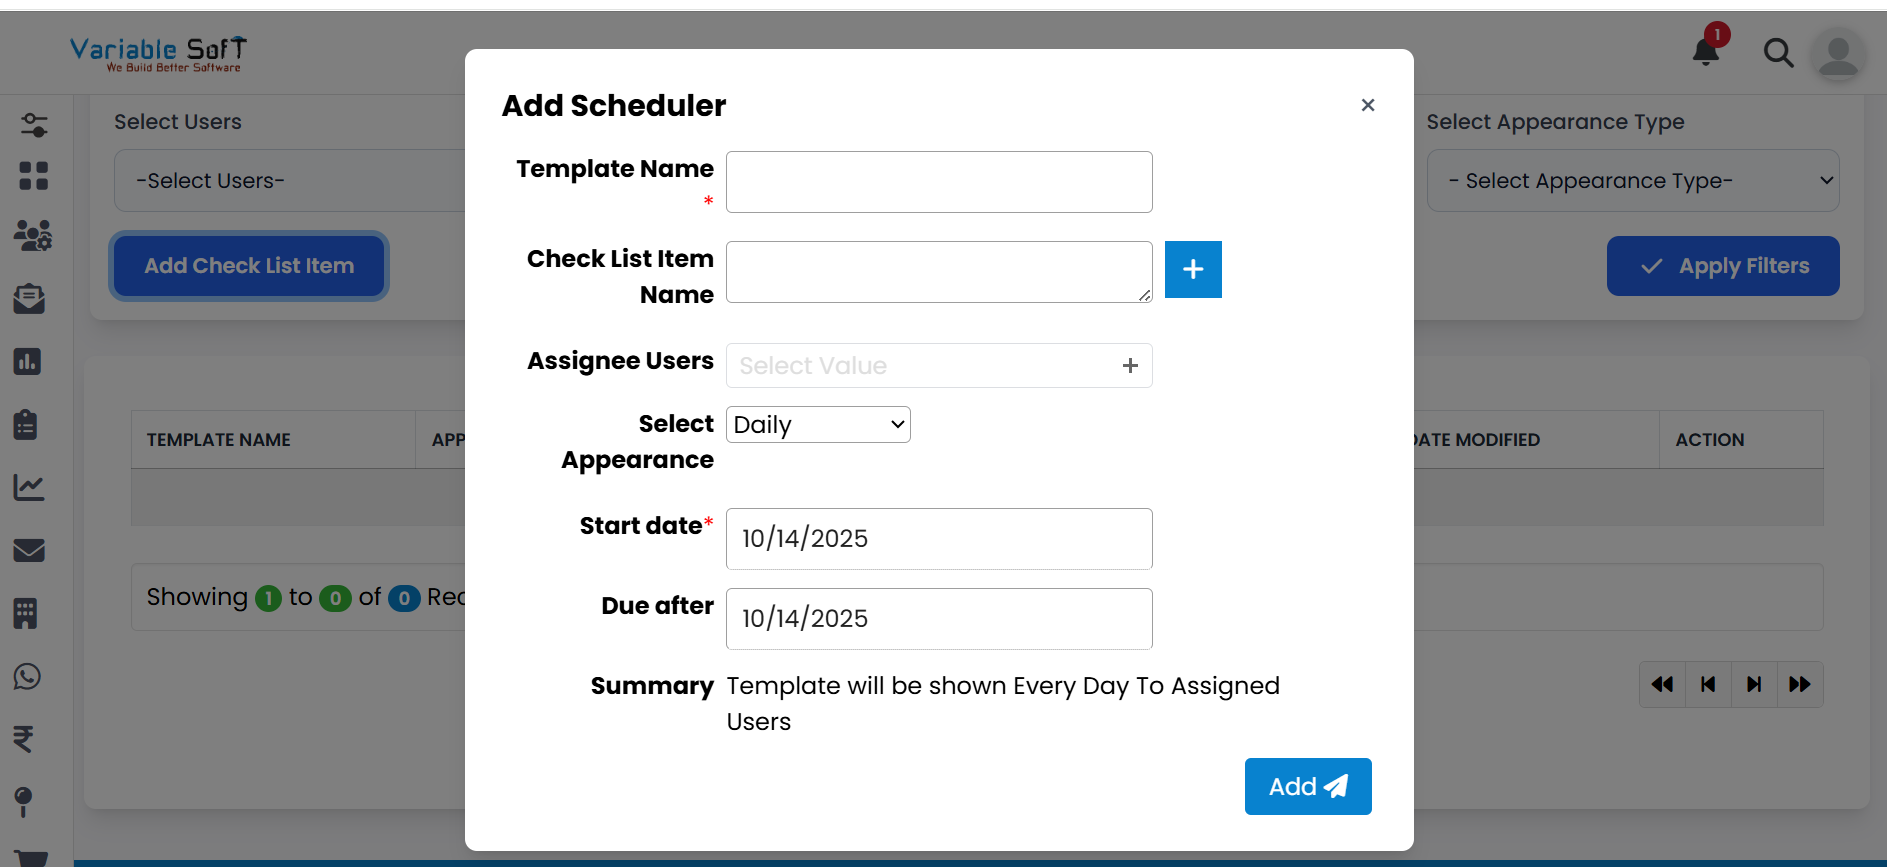This screenshot has width=1887, height=867.
Task: Click the summary text about Every Day
Action: (1003, 704)
